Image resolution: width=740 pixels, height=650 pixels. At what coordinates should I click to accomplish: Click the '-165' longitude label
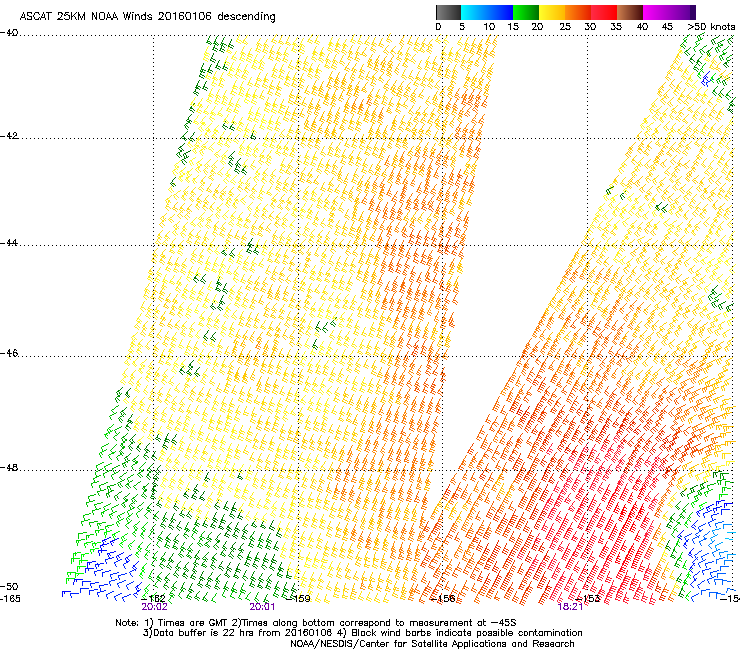tap(11, 598)
